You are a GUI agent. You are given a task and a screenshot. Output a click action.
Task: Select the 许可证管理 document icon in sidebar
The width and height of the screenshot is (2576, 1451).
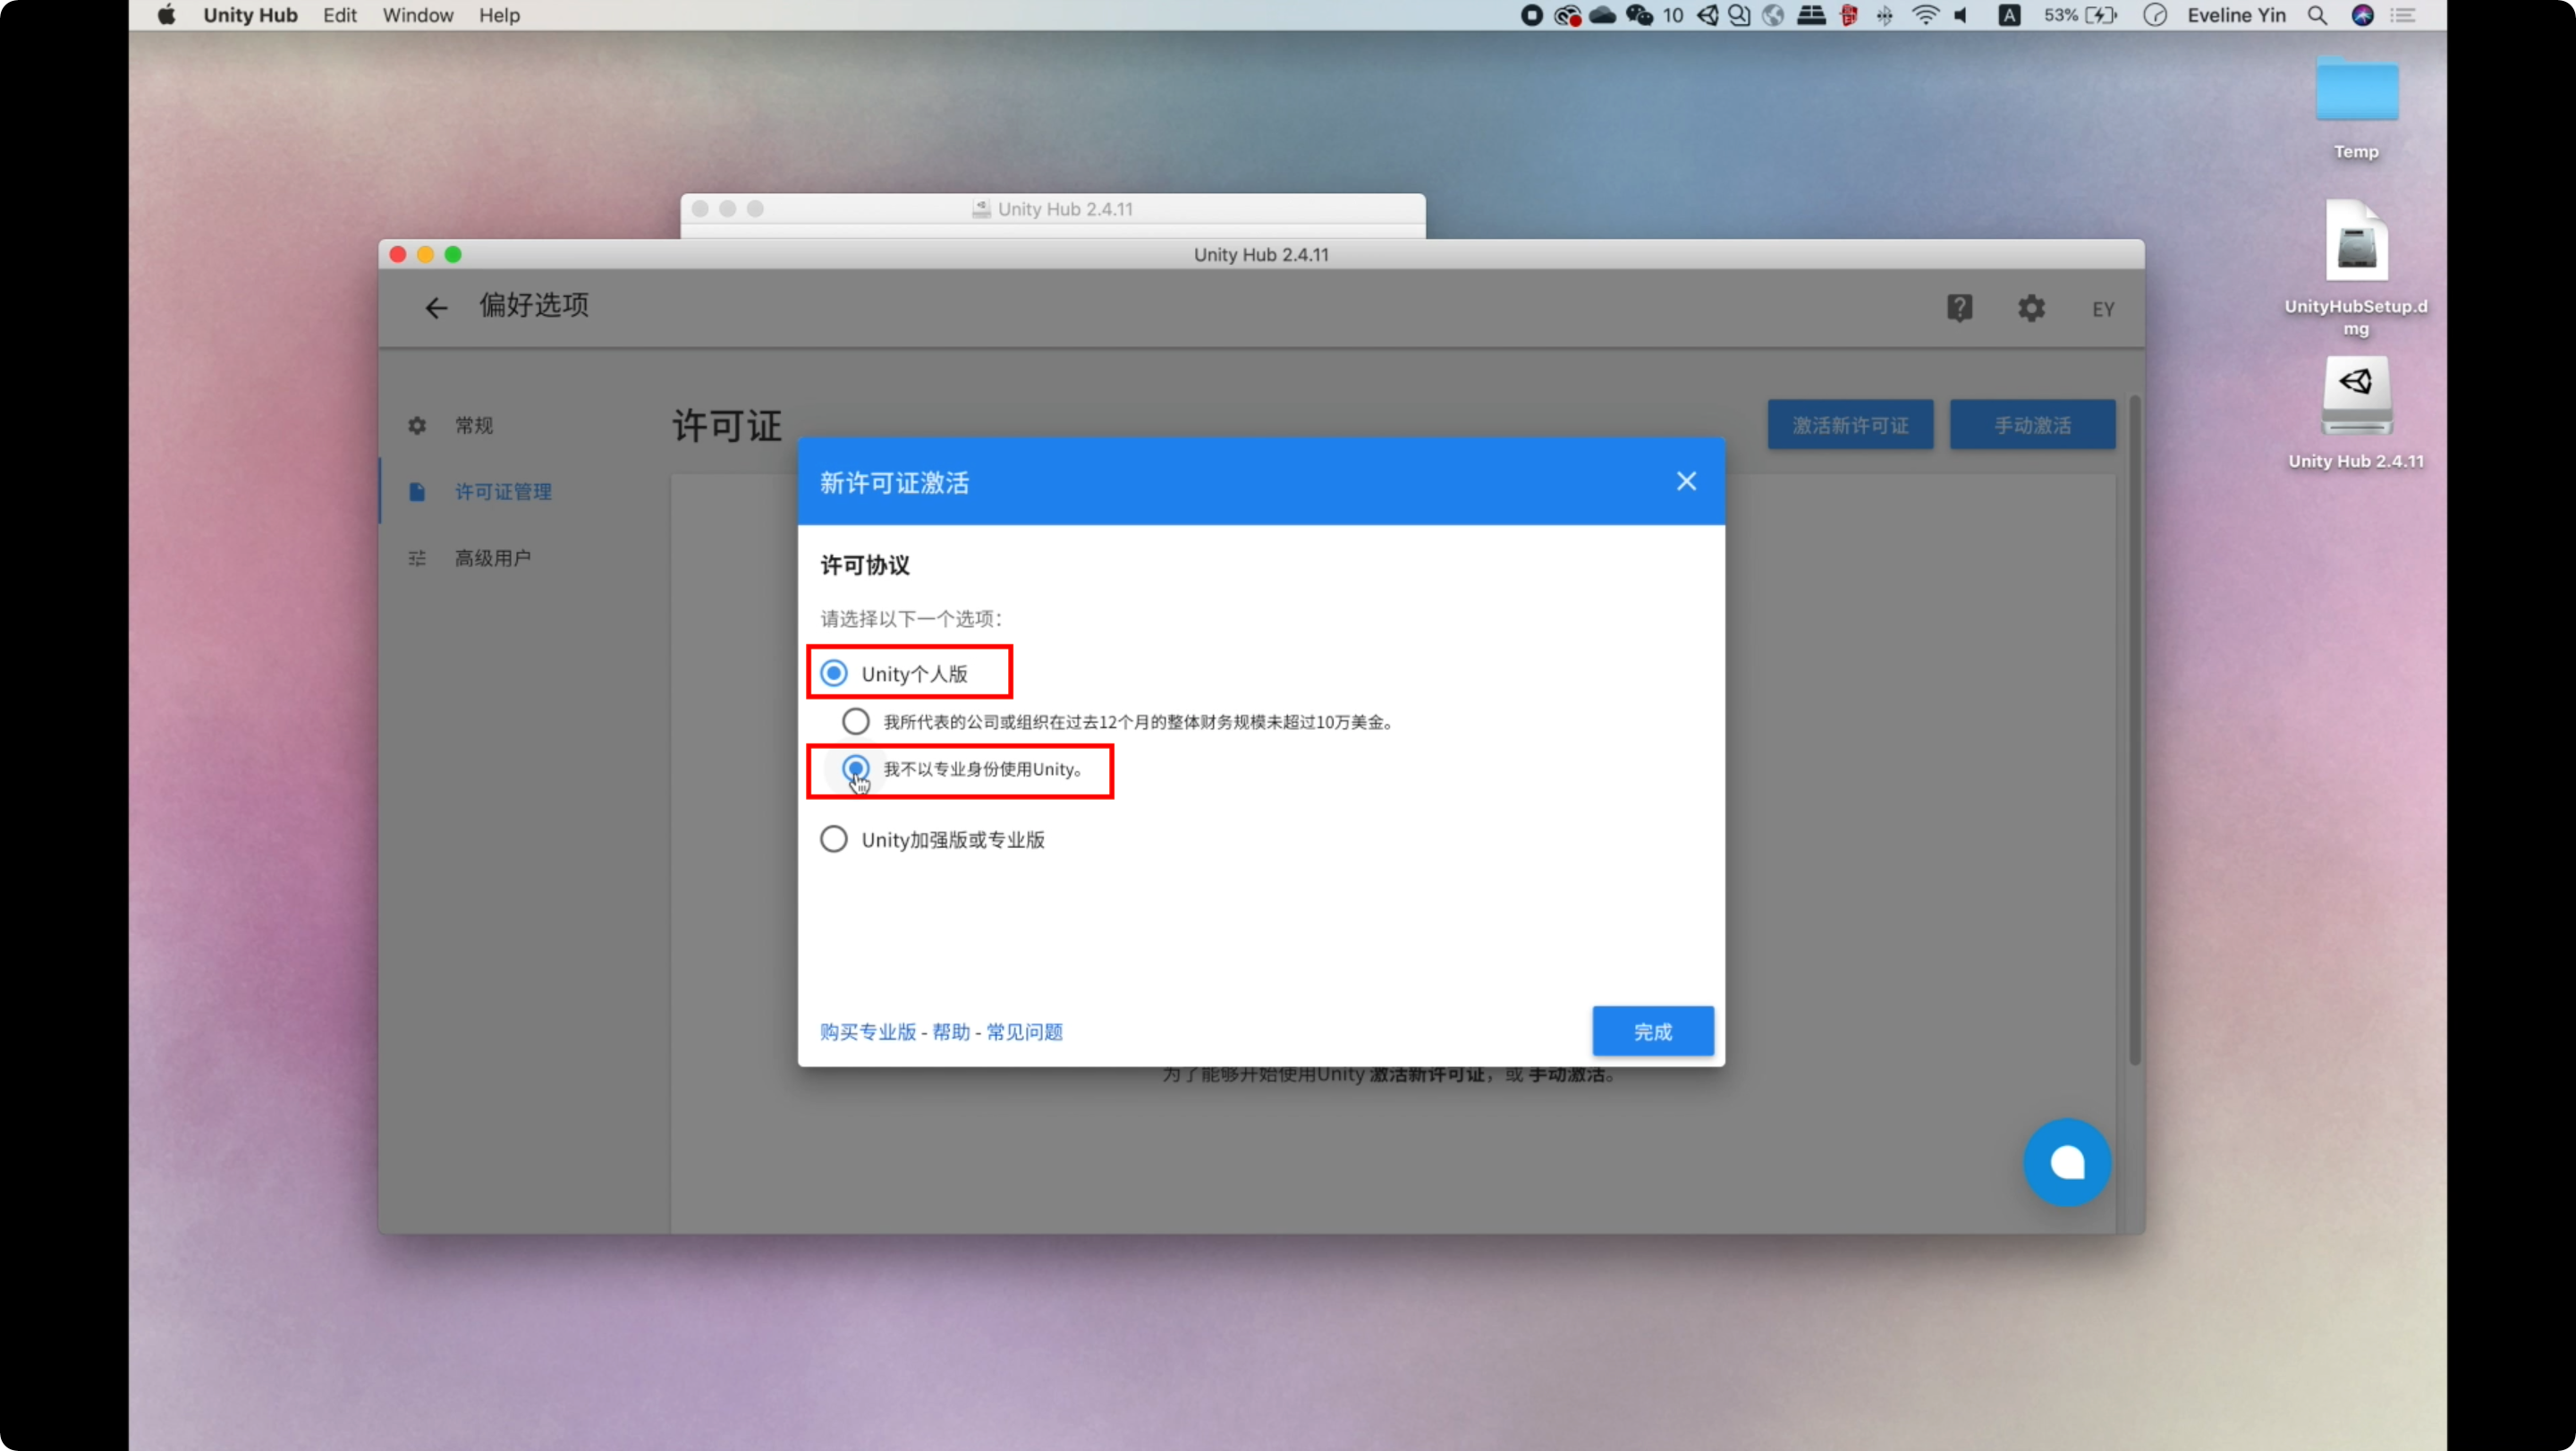pyautogui.click(x=417, y=491)
